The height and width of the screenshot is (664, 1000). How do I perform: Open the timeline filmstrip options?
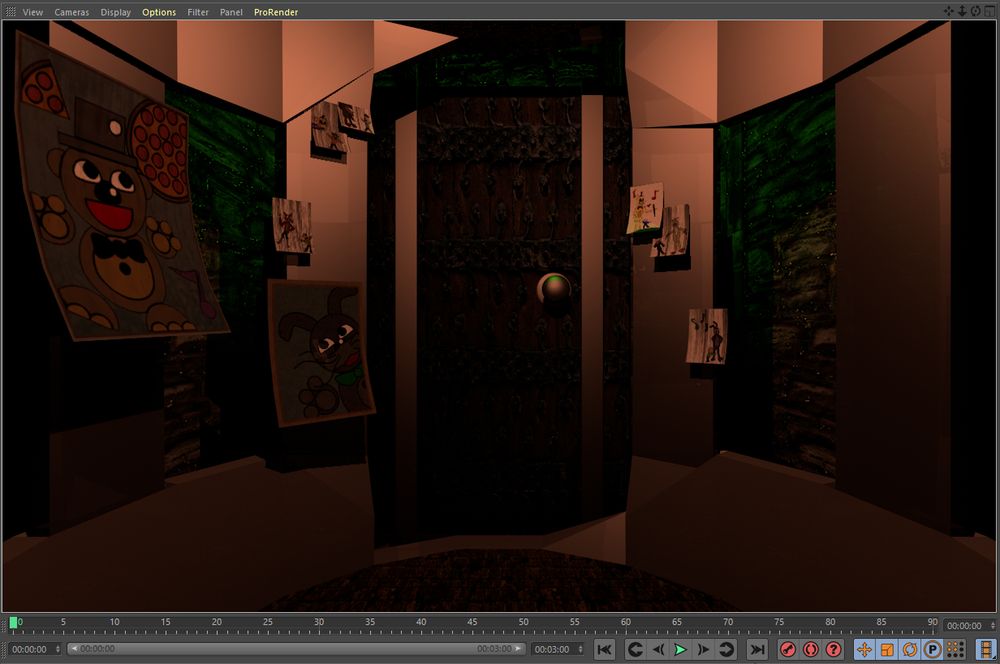pos(986,649)
